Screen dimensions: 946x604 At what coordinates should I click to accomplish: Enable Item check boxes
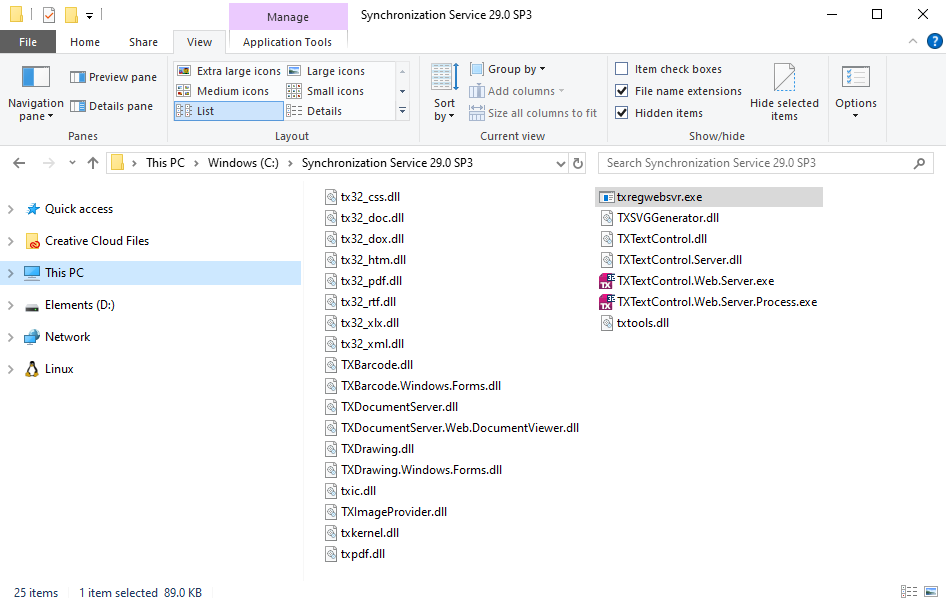[x=668, y=69]
